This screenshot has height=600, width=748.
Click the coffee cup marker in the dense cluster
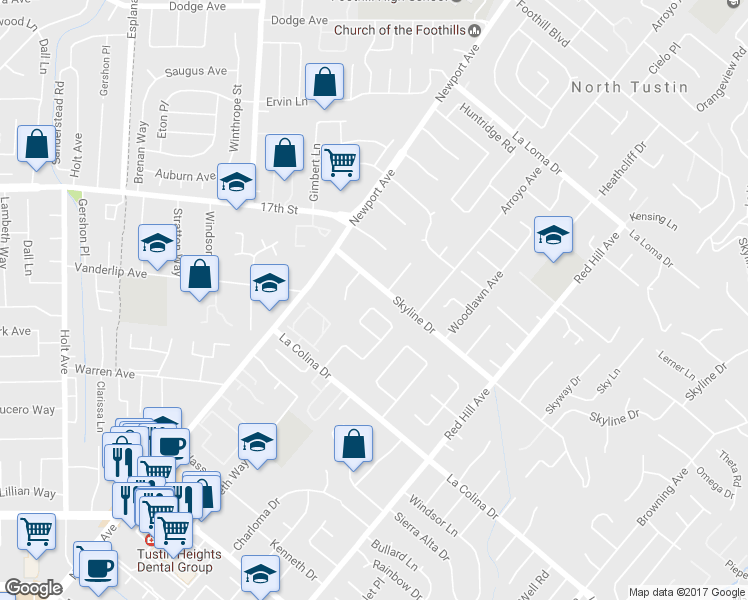tap(170, 446)
